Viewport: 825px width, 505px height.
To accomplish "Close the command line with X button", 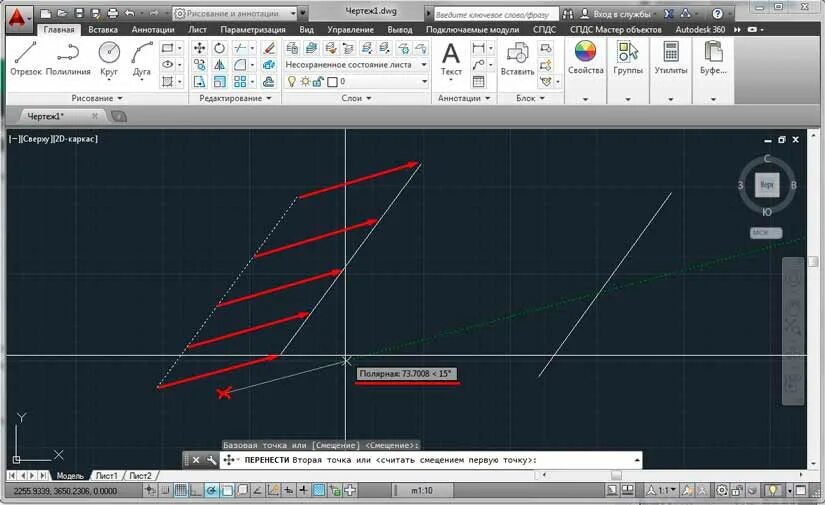I will [x=196, y=460].
